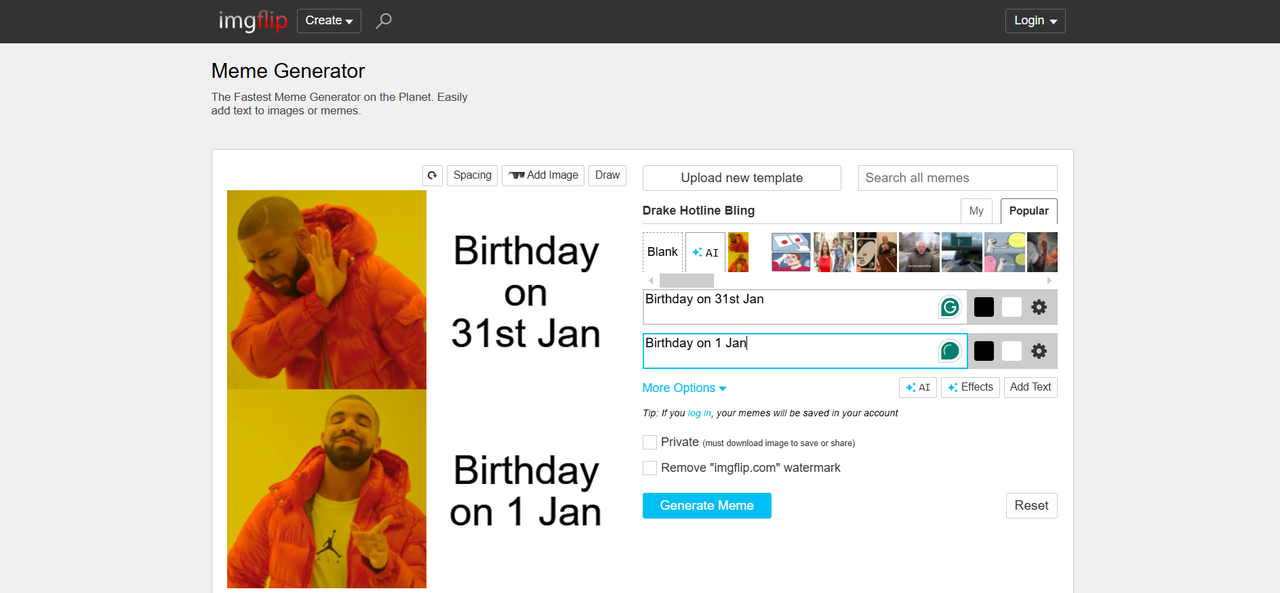1280x593 pixels.
Task: Click the imgflip logo
Action: (x=253, y=21)
